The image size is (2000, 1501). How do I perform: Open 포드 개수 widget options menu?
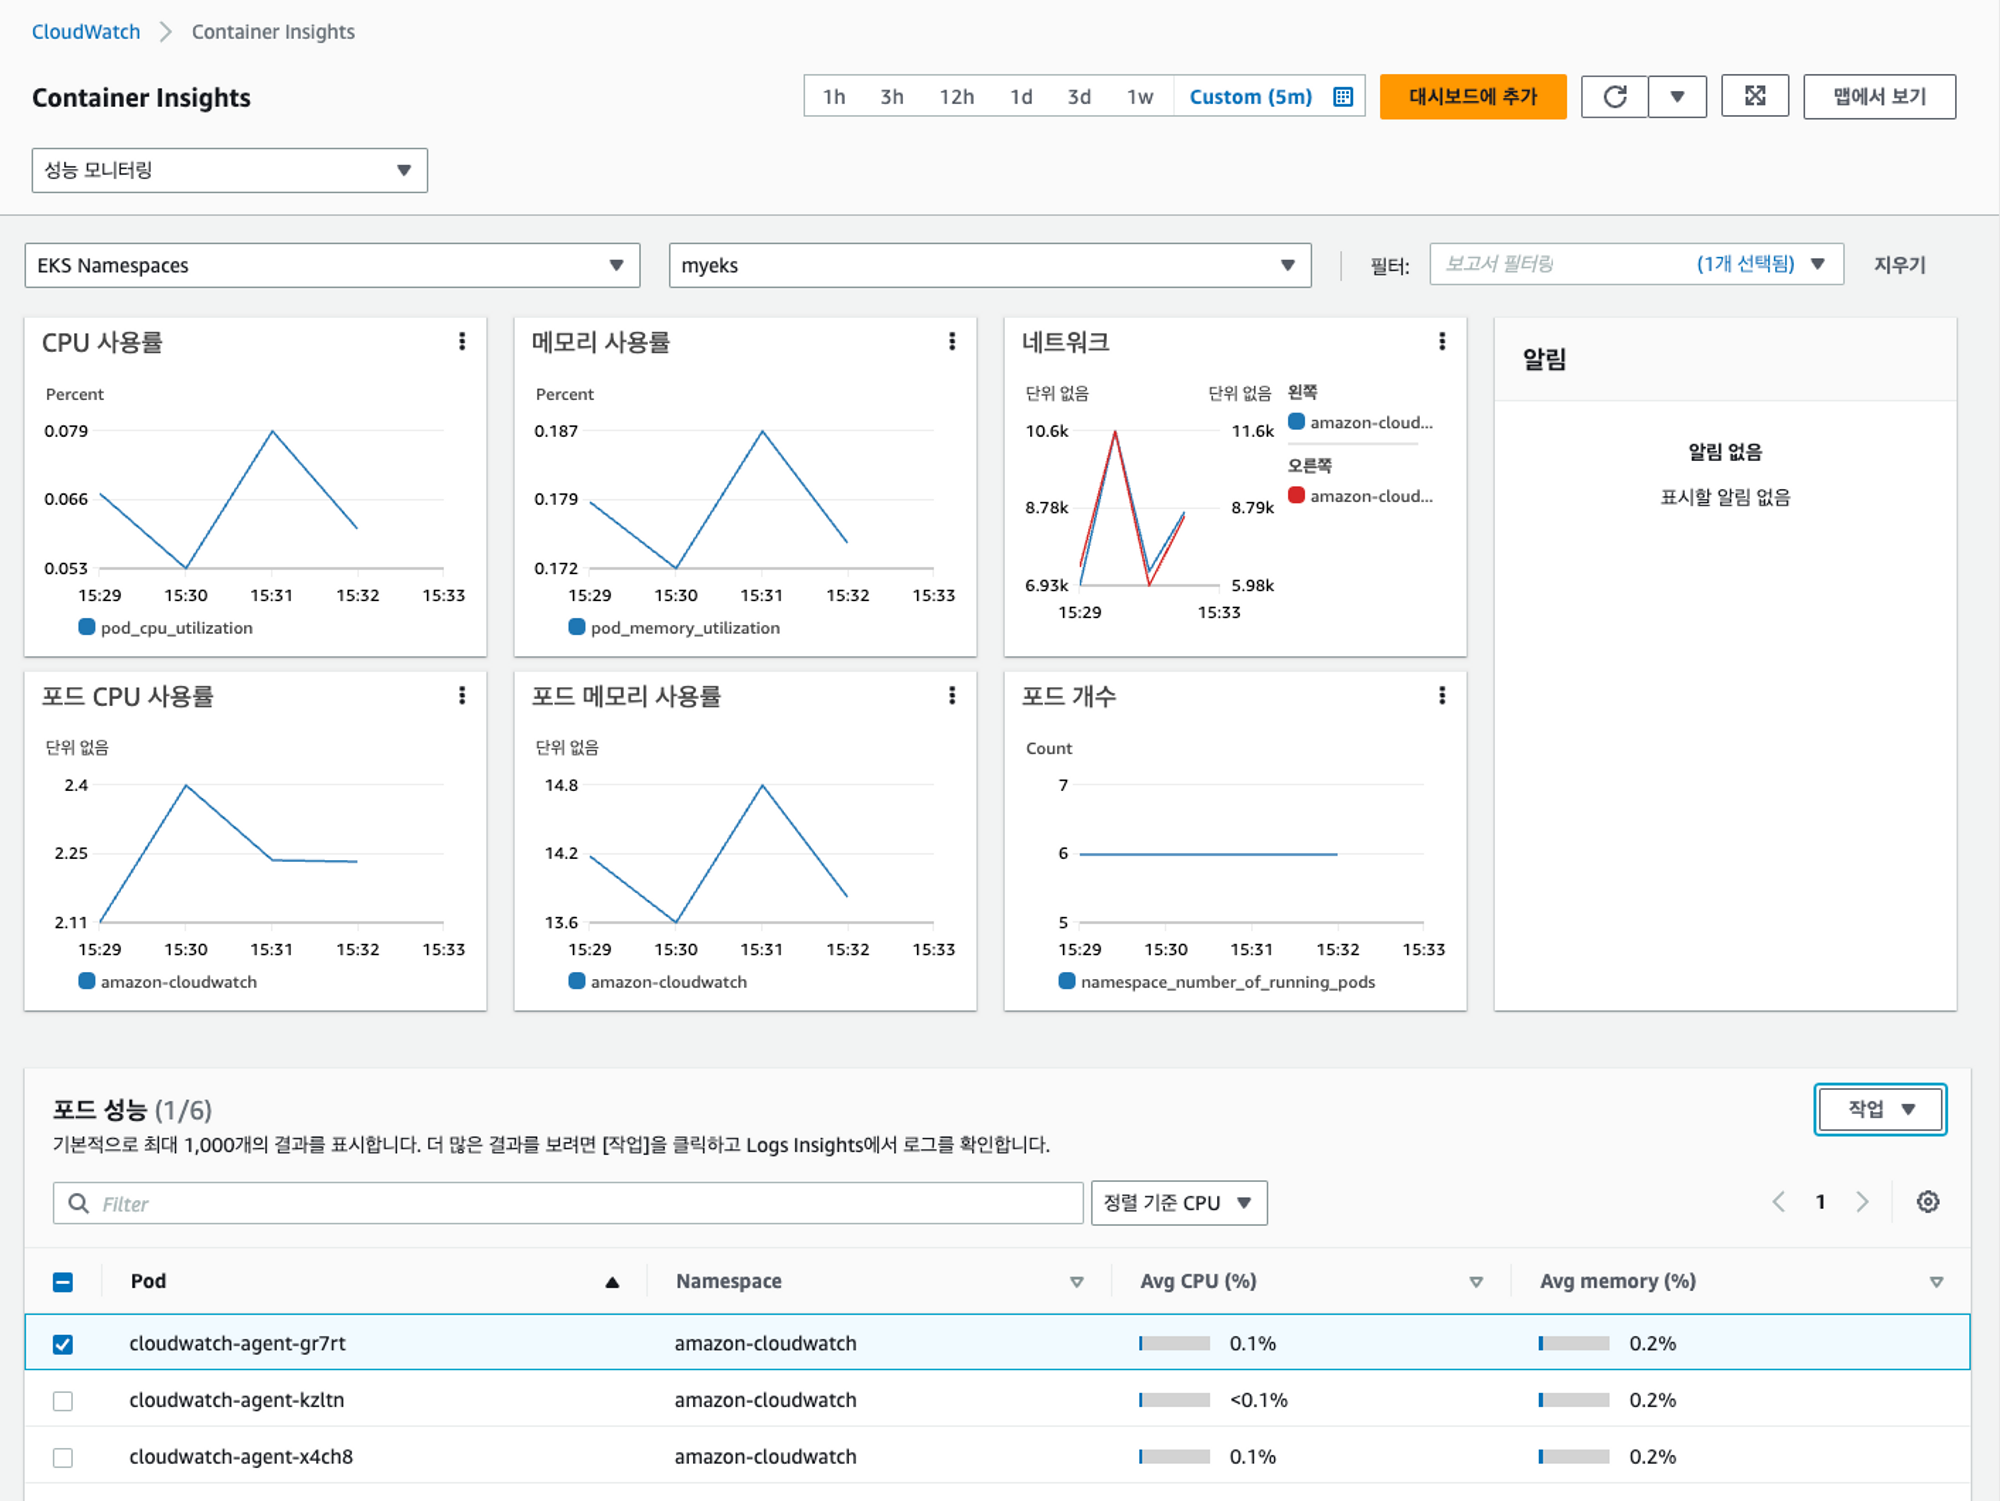click(x=1442, y=696)
